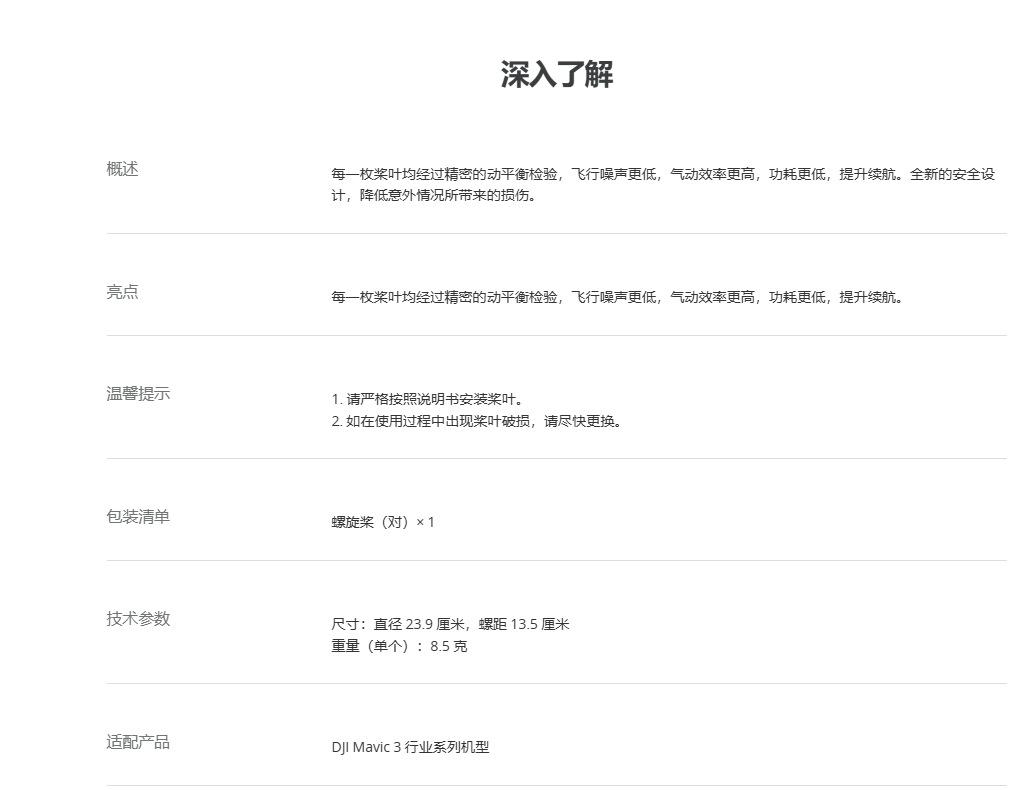Click 飞行噪声更低 in the 概述 row
The height and width of the screenshot is (790, 1027).
[615, 174]
